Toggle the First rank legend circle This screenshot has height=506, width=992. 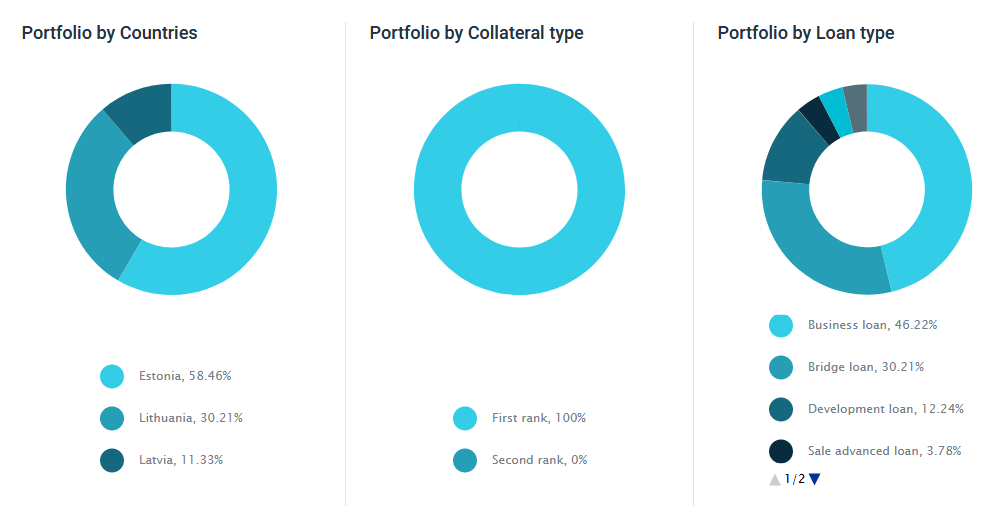465,418
